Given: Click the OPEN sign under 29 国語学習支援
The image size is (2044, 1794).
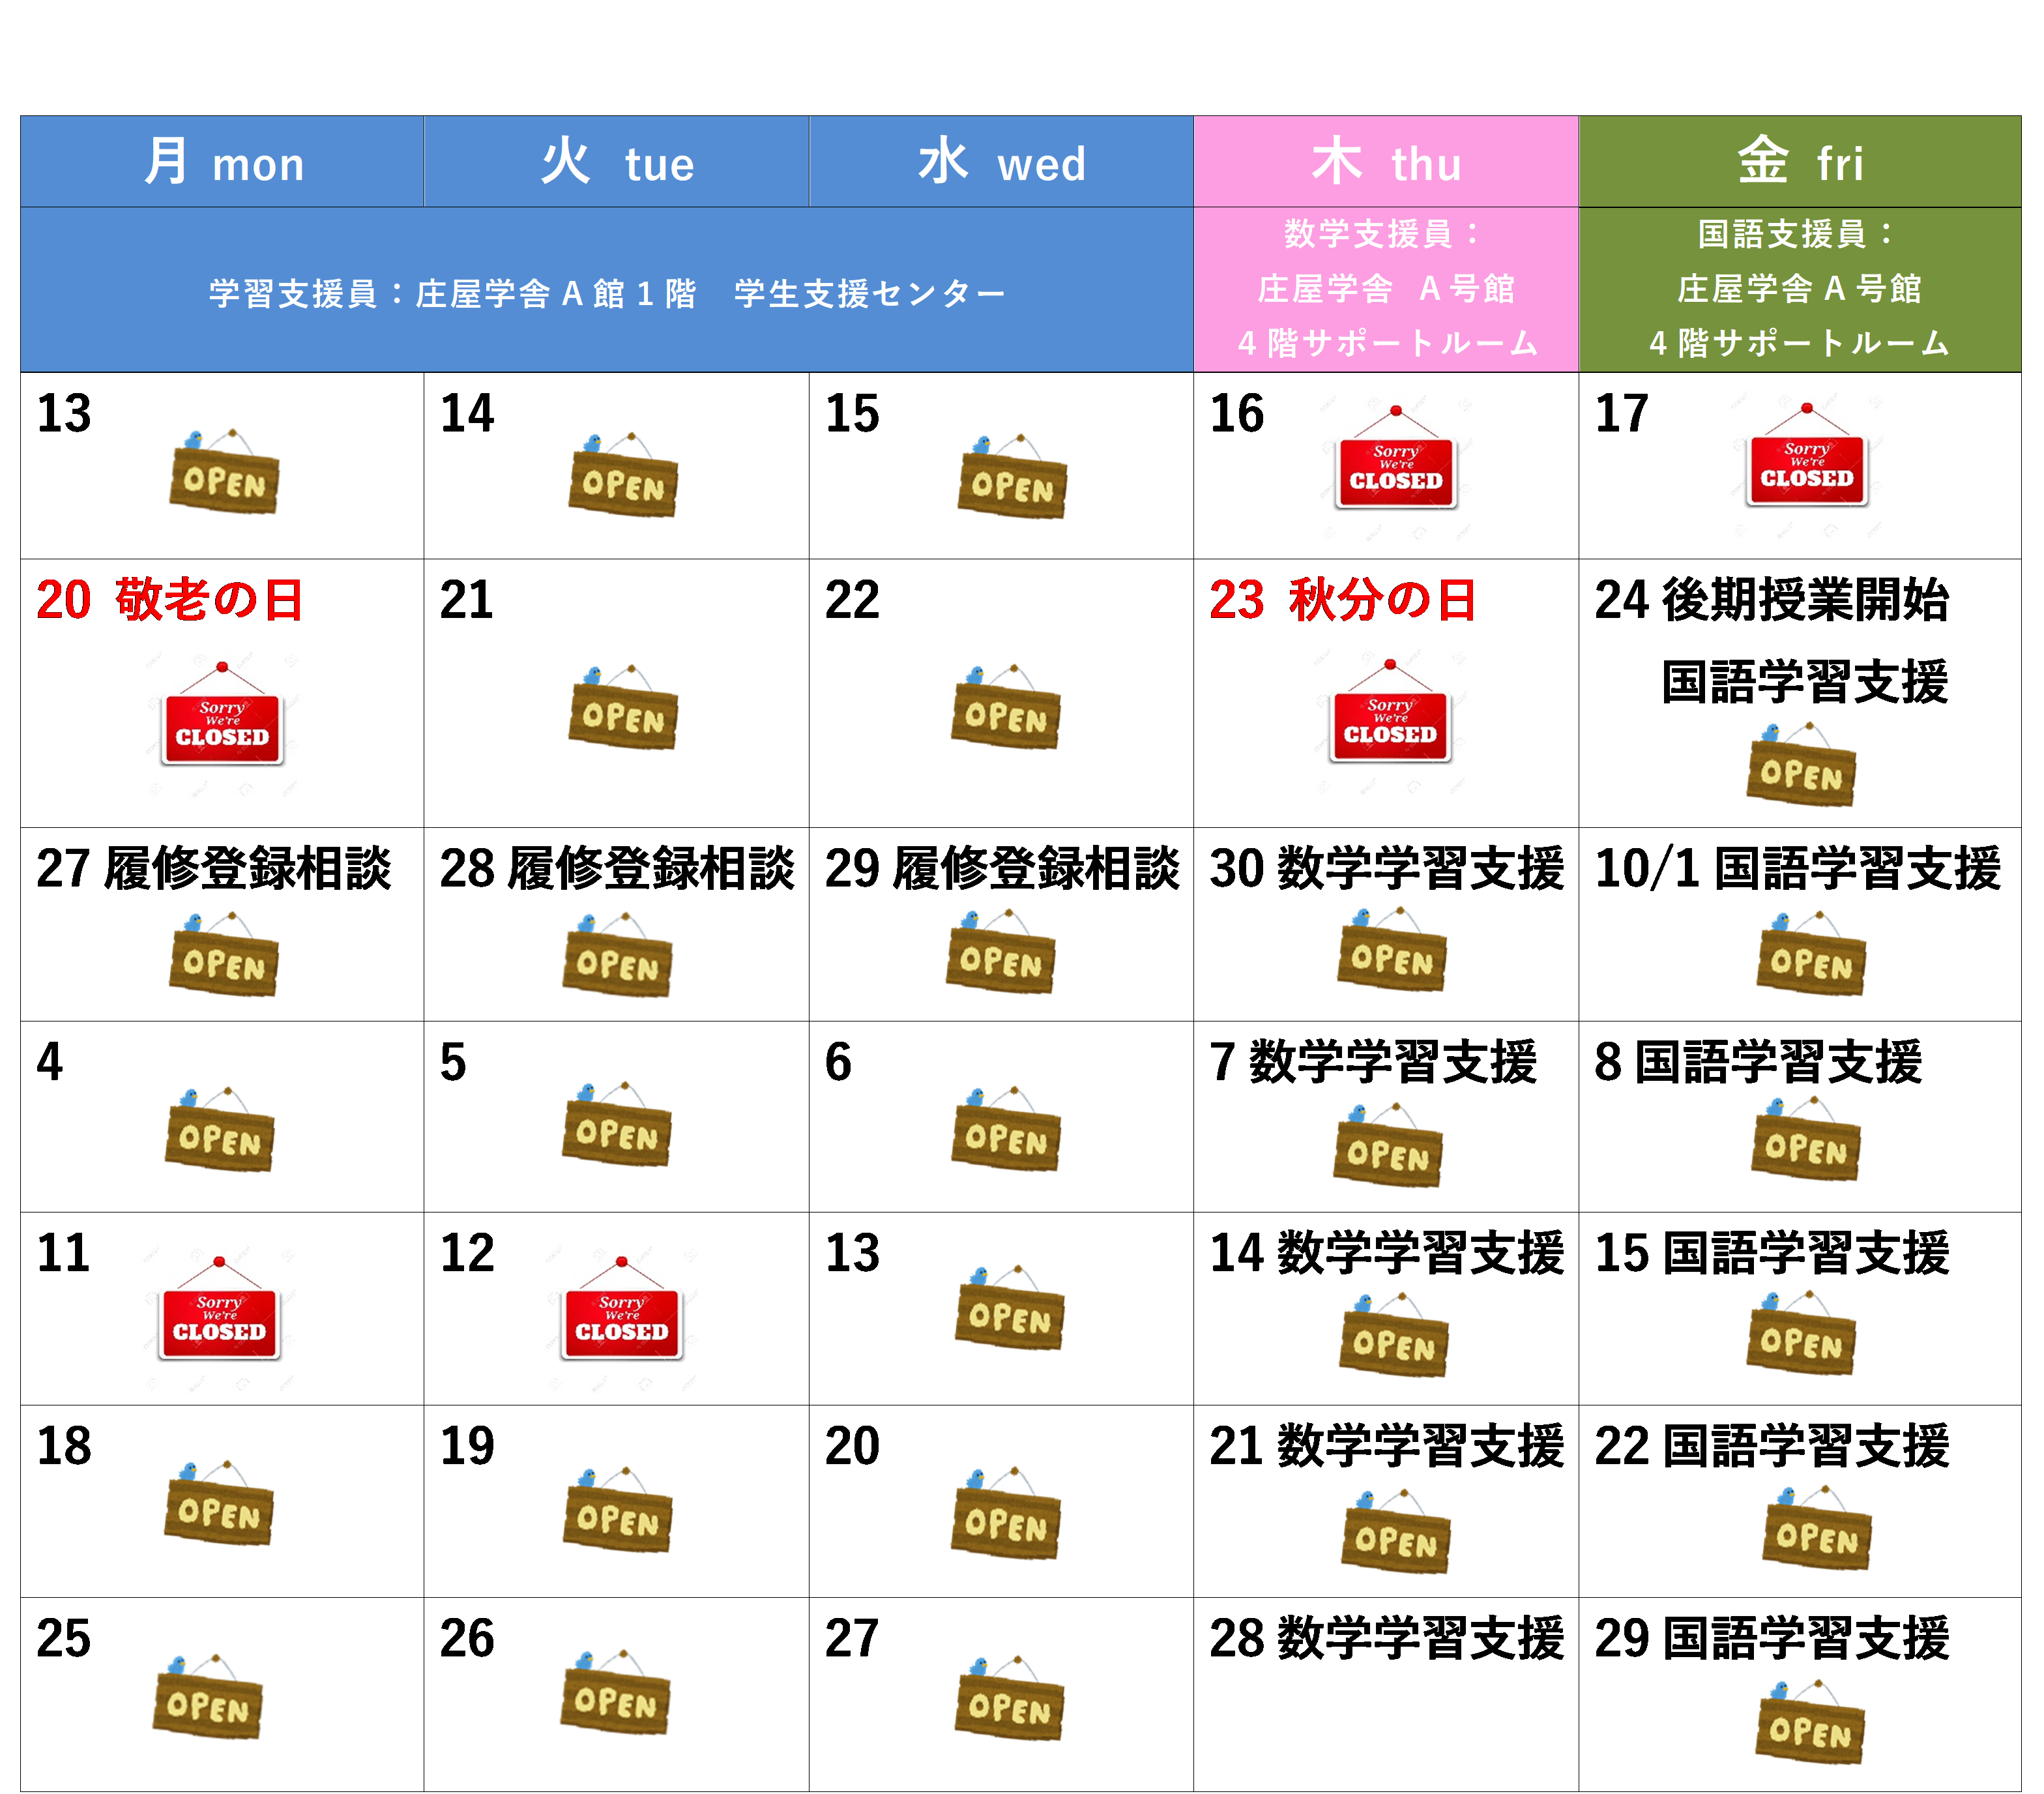Looking at the screenshot, I should [x=1810, y=1721].
